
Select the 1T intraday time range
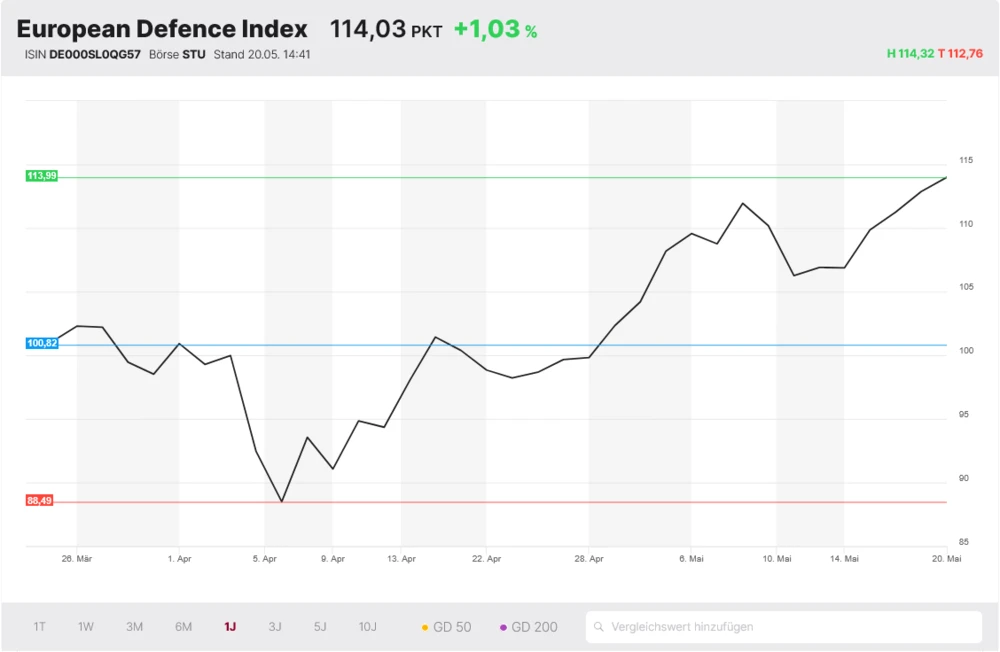39,626
